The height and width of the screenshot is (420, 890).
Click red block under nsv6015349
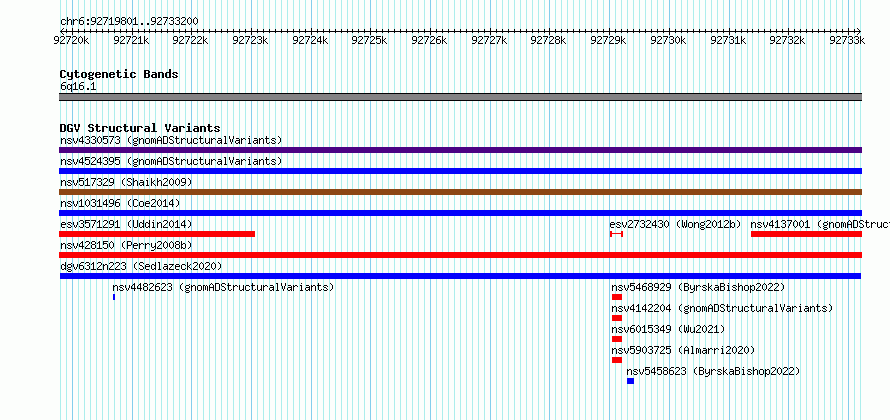[x=617, y=339]
